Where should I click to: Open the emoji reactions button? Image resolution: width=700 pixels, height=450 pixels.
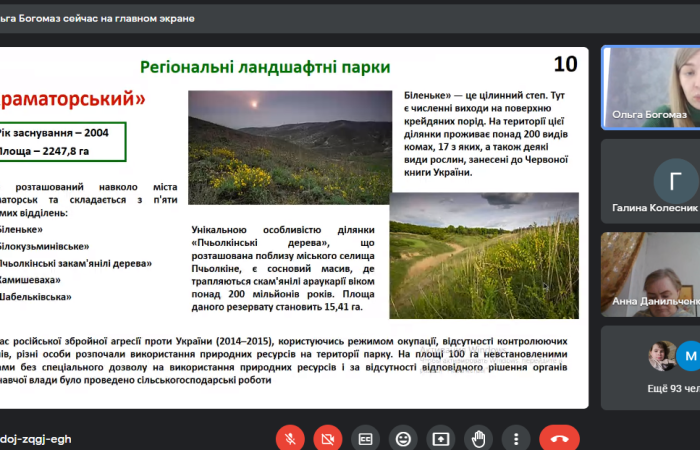[x=403, y=438]
